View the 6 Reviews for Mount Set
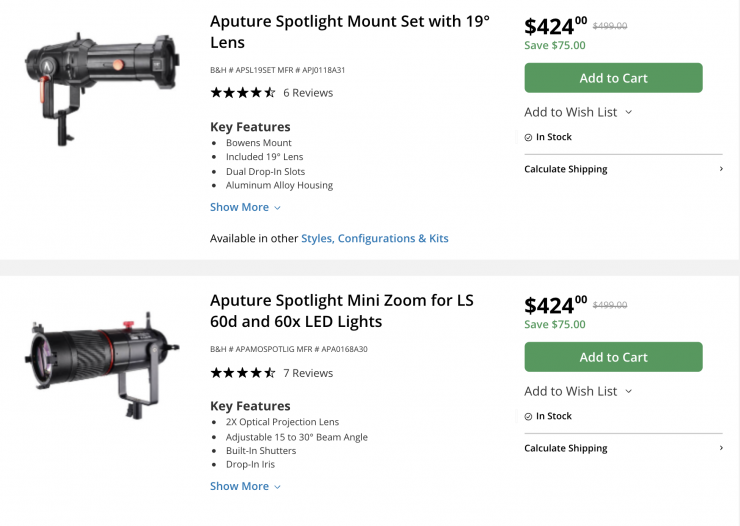The width and height of the screenshot is (740, 526). coord(308,93)
